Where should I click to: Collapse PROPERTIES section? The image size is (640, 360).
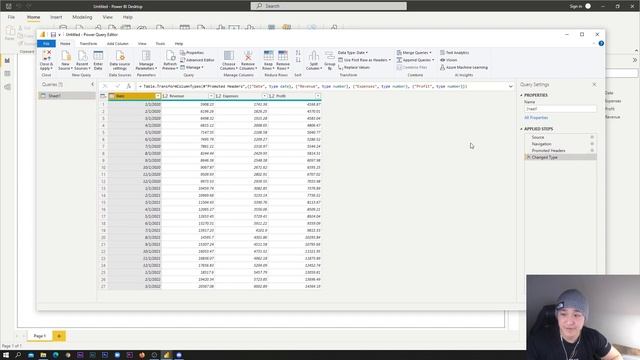pos(521,95)
